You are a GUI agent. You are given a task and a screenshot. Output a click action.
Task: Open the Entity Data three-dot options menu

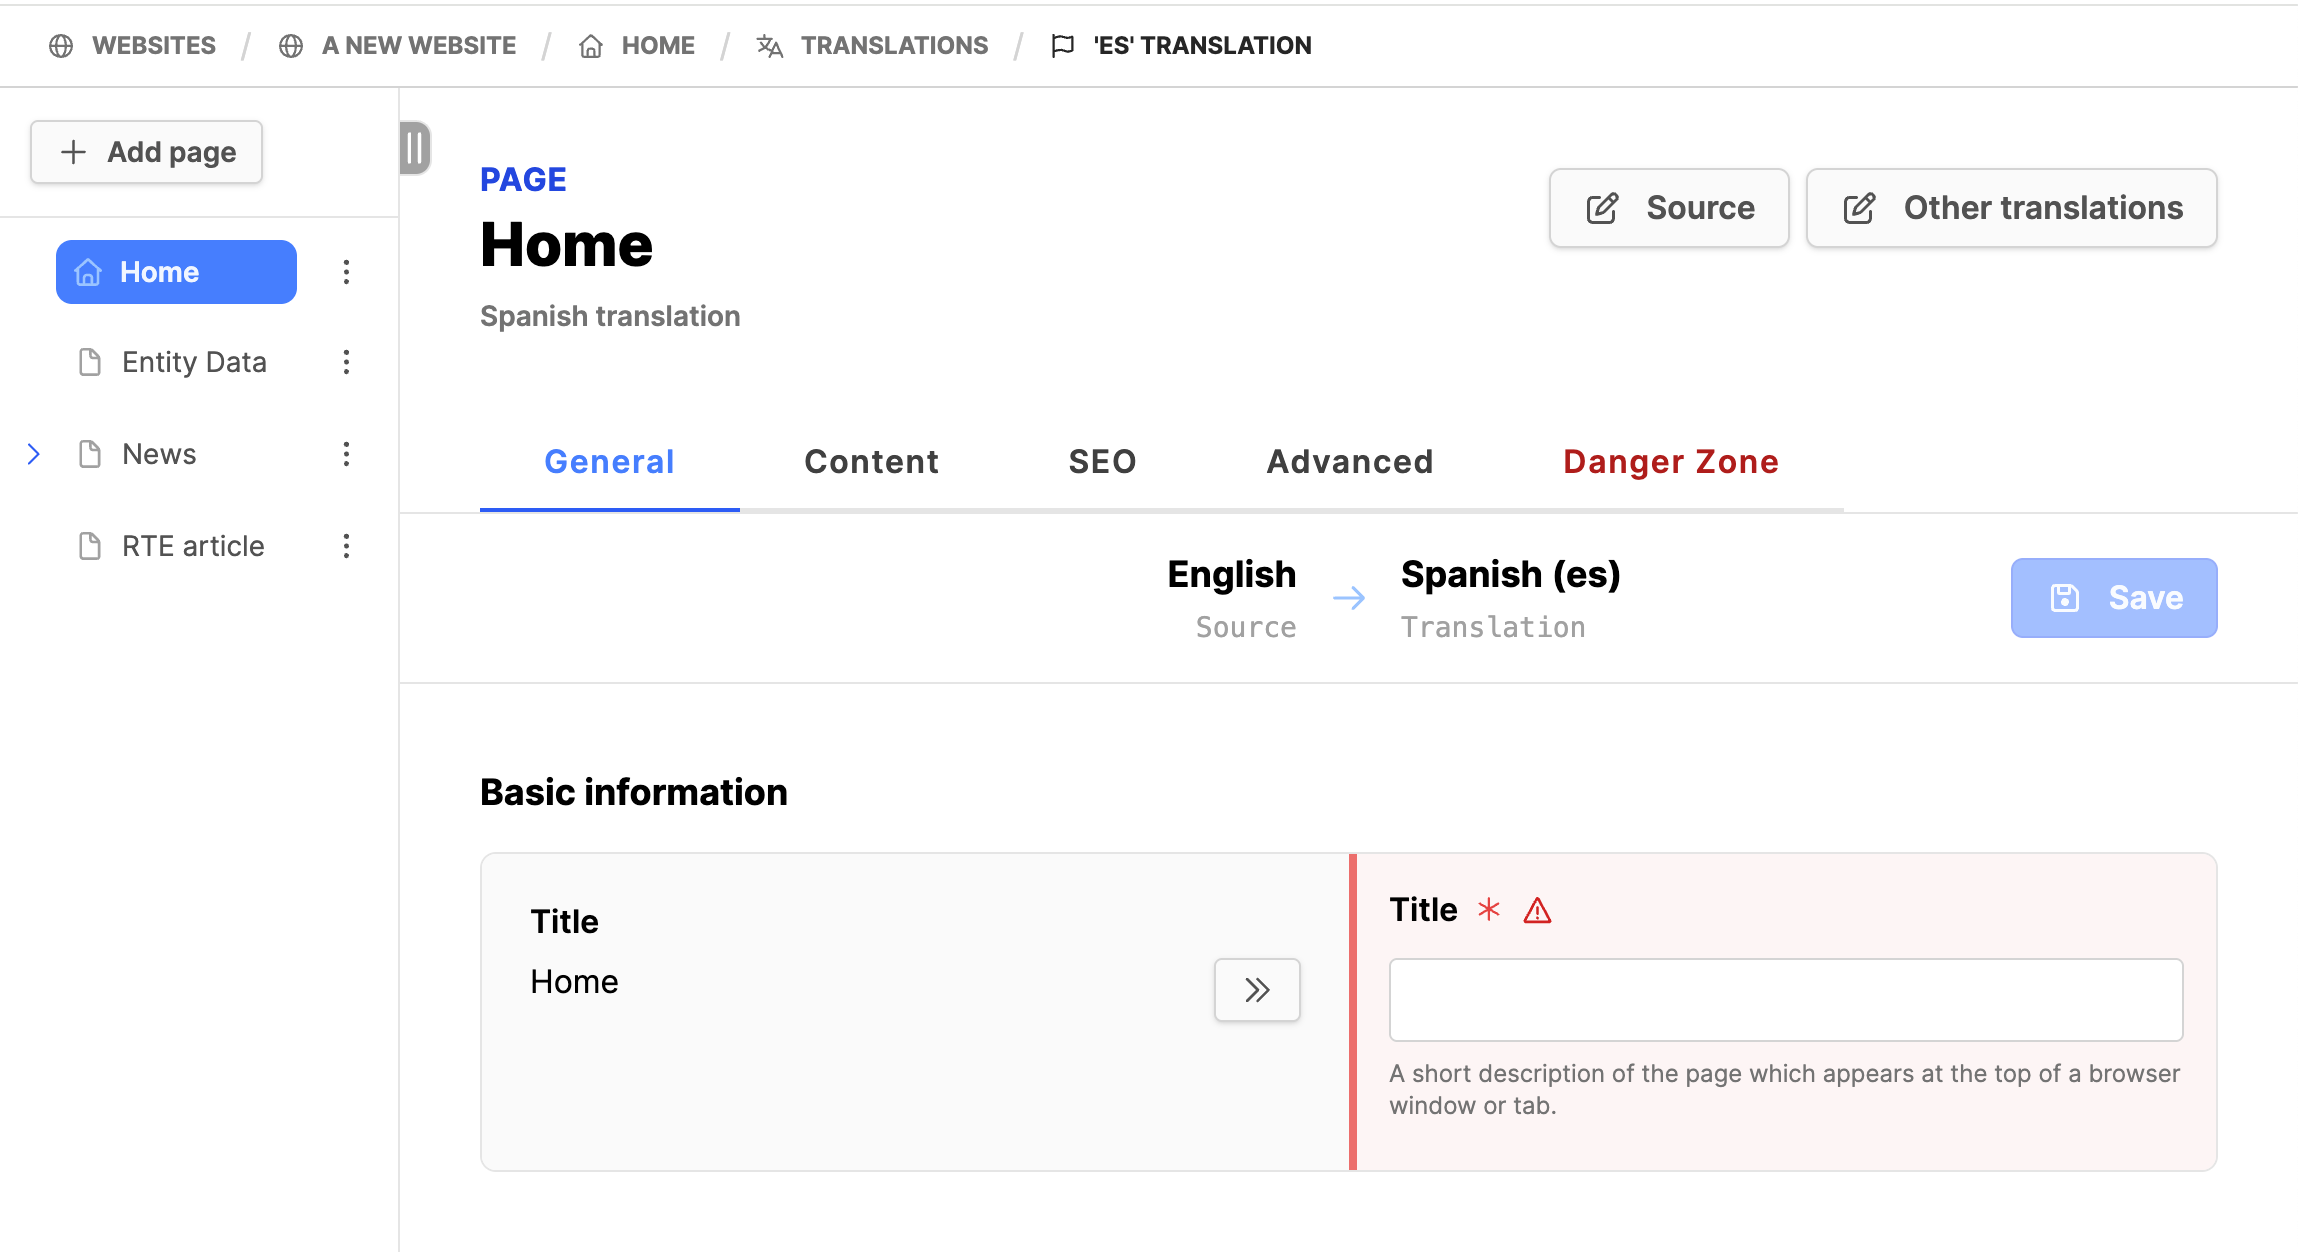point(346,362)
